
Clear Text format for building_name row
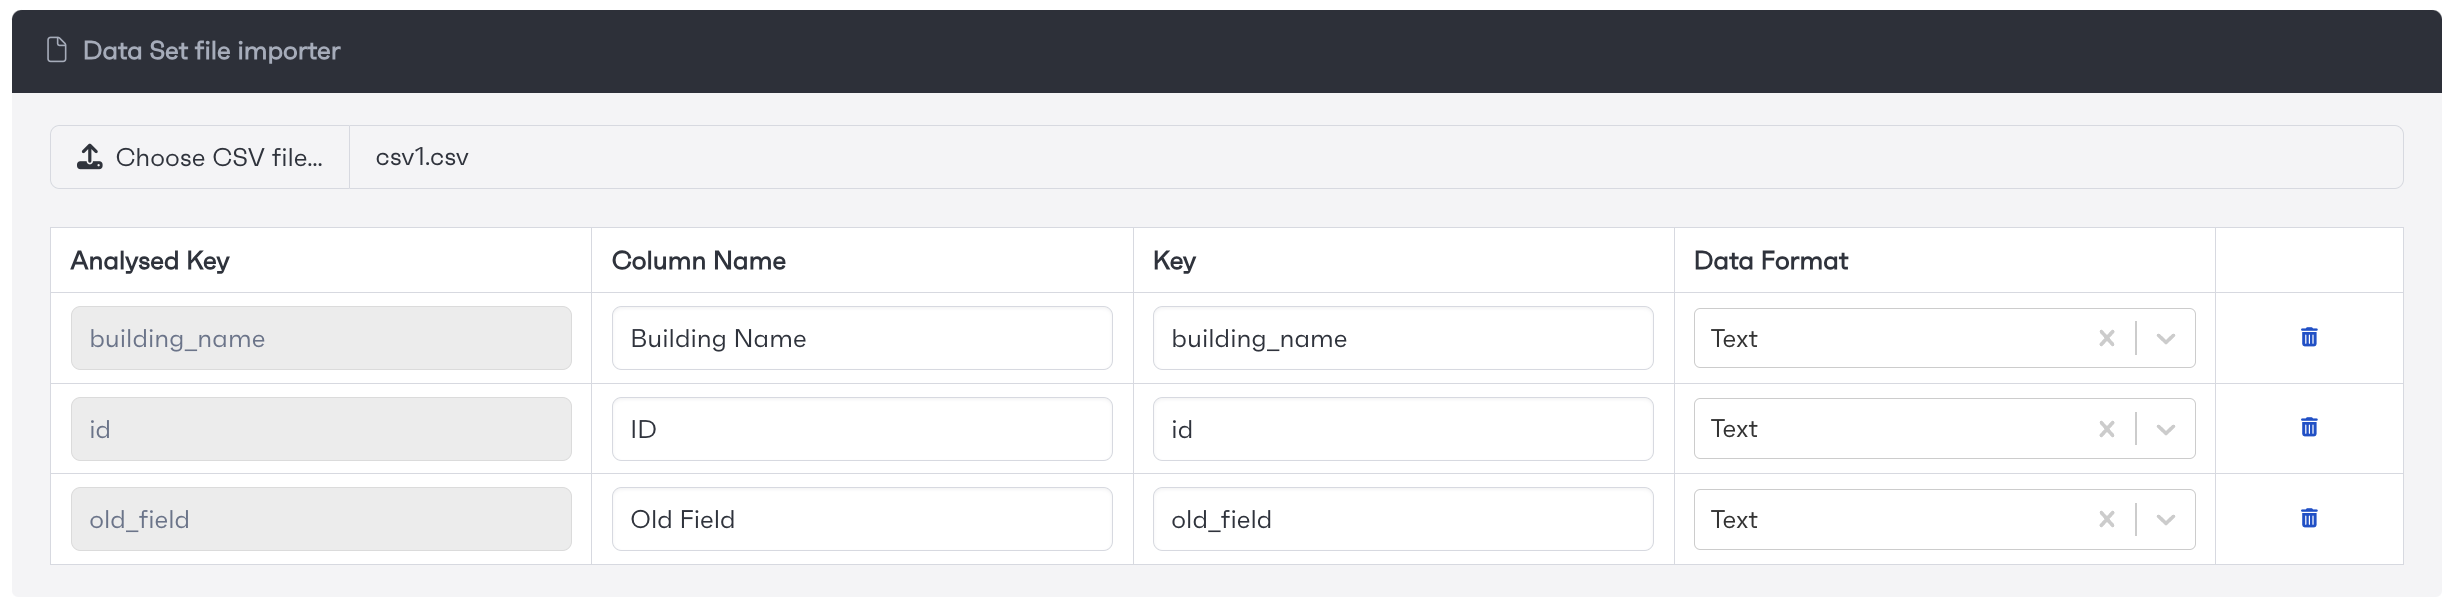point(2106,338)
